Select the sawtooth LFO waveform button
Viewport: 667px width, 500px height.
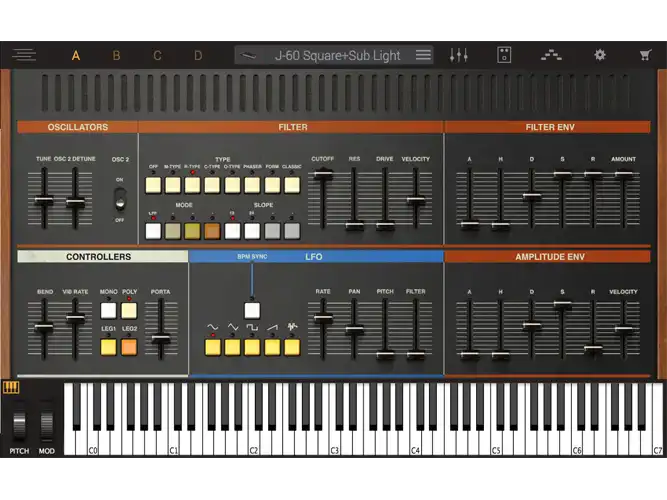pos(272,347)
